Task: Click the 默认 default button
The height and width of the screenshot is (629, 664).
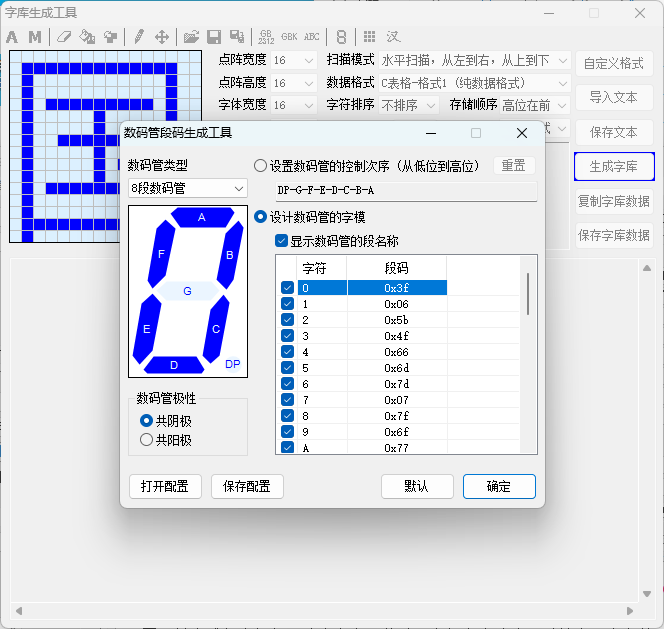Action: click(x=417, y=486)
